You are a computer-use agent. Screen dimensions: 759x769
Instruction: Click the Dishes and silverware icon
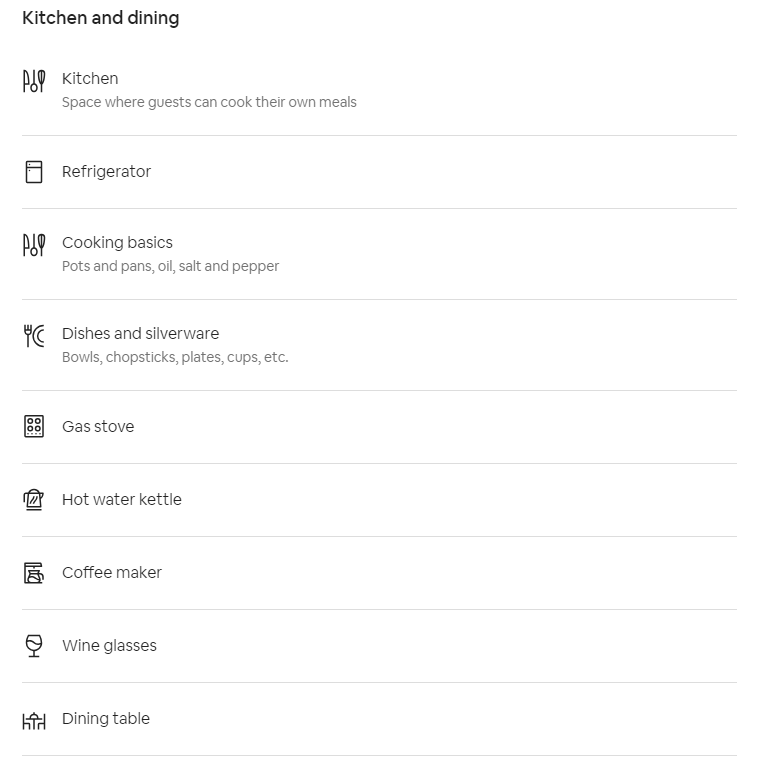pos(34,336)
